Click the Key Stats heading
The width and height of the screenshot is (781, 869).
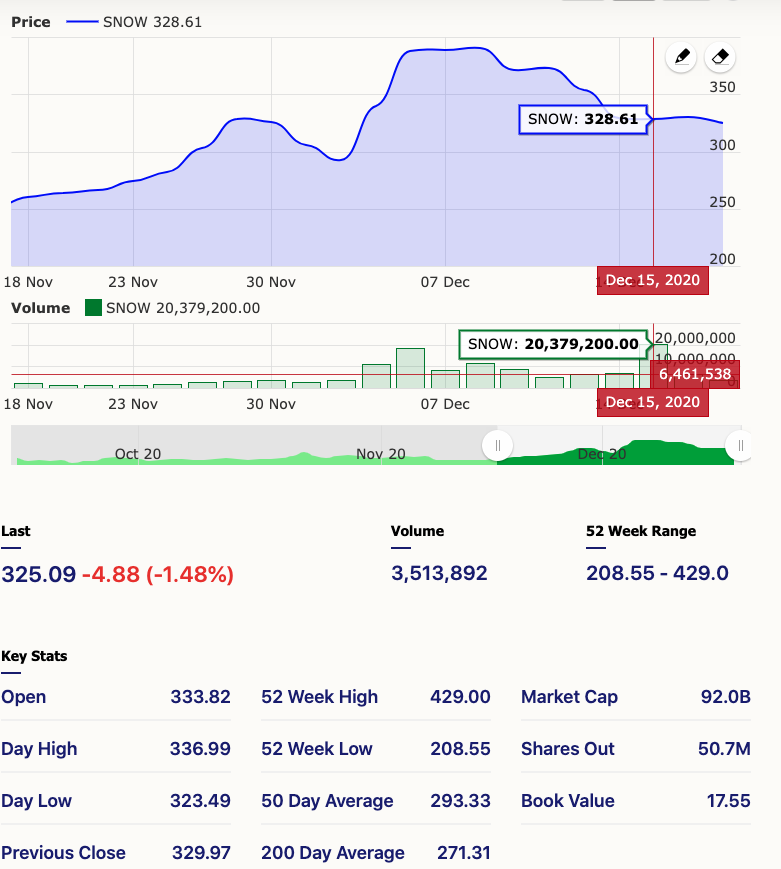(34, 656)
